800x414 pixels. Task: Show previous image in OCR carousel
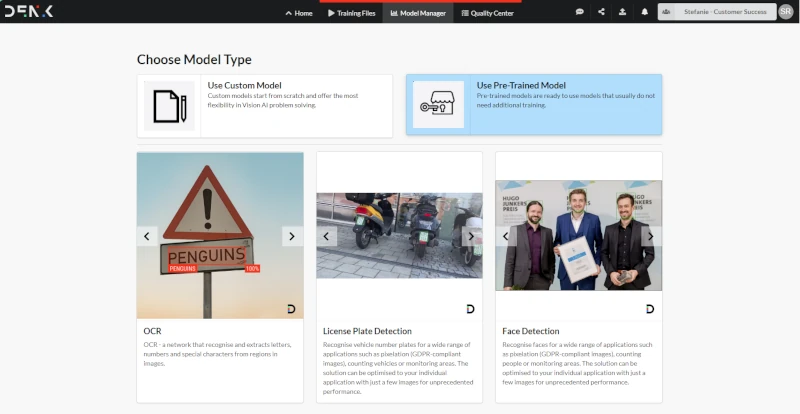(148, 236)
